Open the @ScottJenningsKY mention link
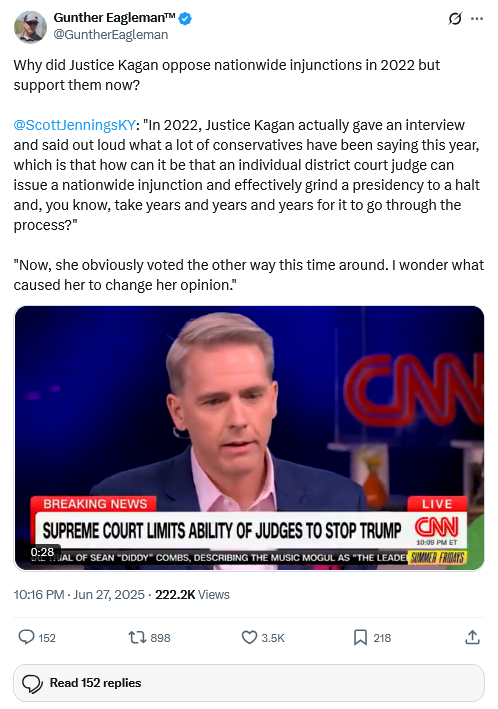498x709 pixels. [x=75, y=125]
